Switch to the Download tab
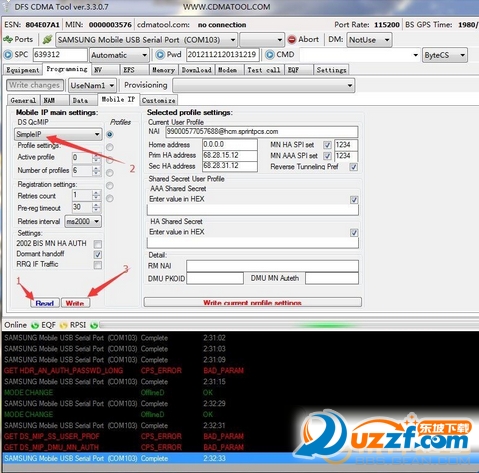The height and width of the screenshot is (473, 479). pyautogui.click(x=196, y=70)
